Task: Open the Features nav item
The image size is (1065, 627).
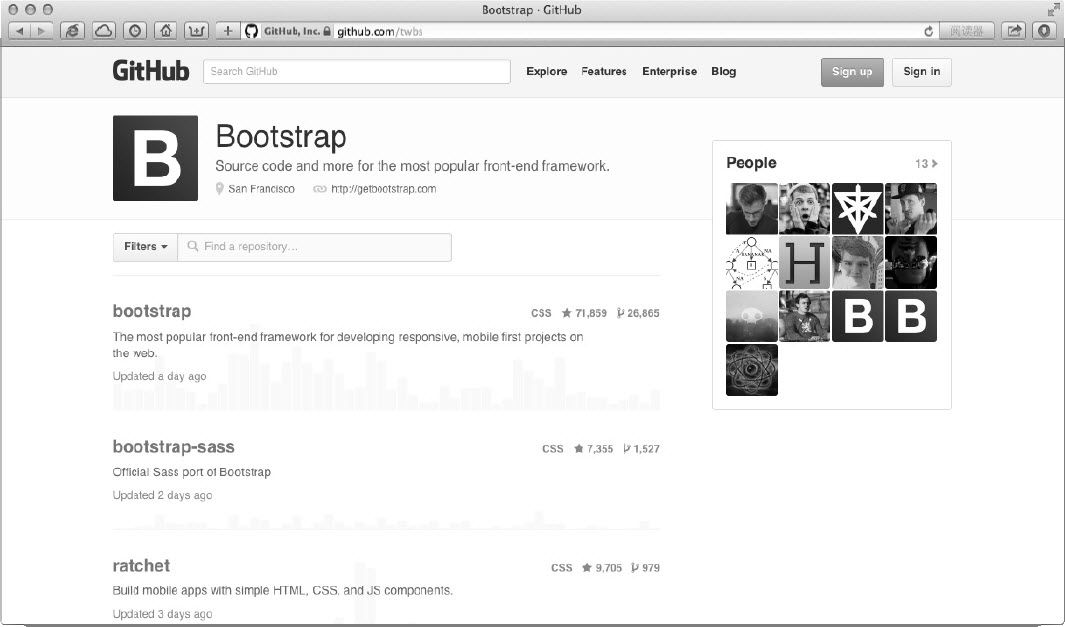Action: point(604,71)
